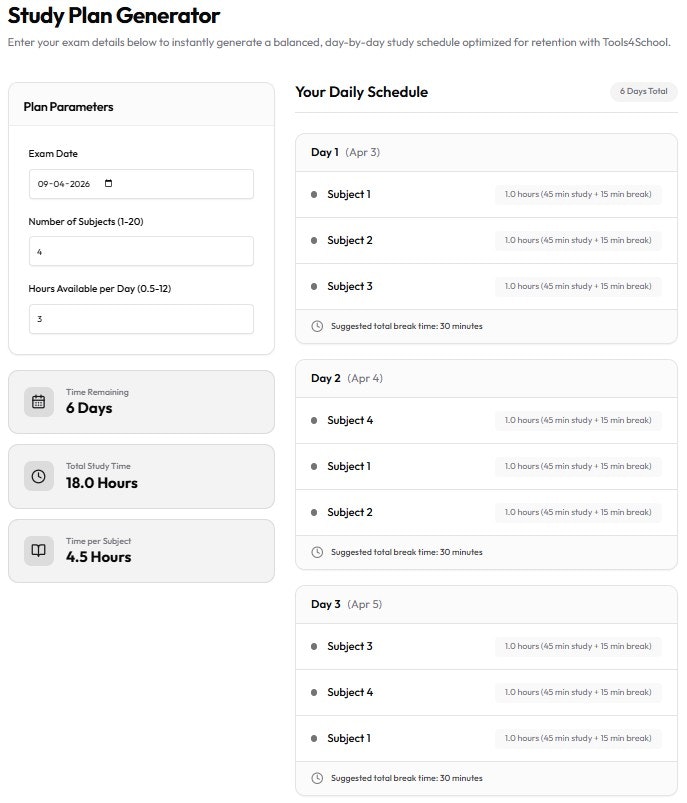
Task: Click the Subject 4 label in Day 3
Action: 350,692
